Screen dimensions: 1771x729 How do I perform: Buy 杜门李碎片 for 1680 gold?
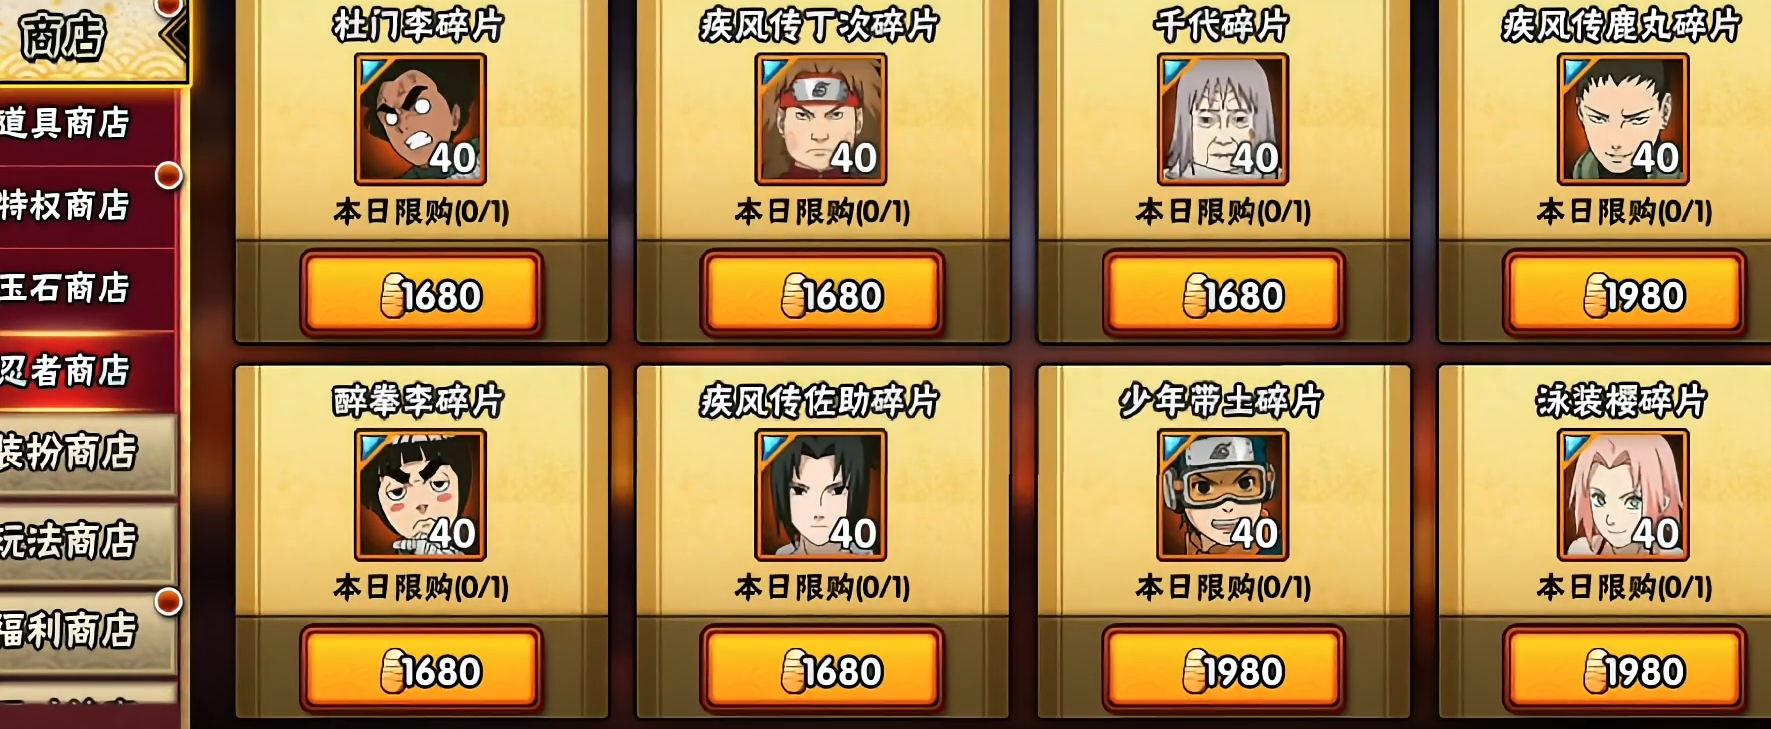click(422, 294)
